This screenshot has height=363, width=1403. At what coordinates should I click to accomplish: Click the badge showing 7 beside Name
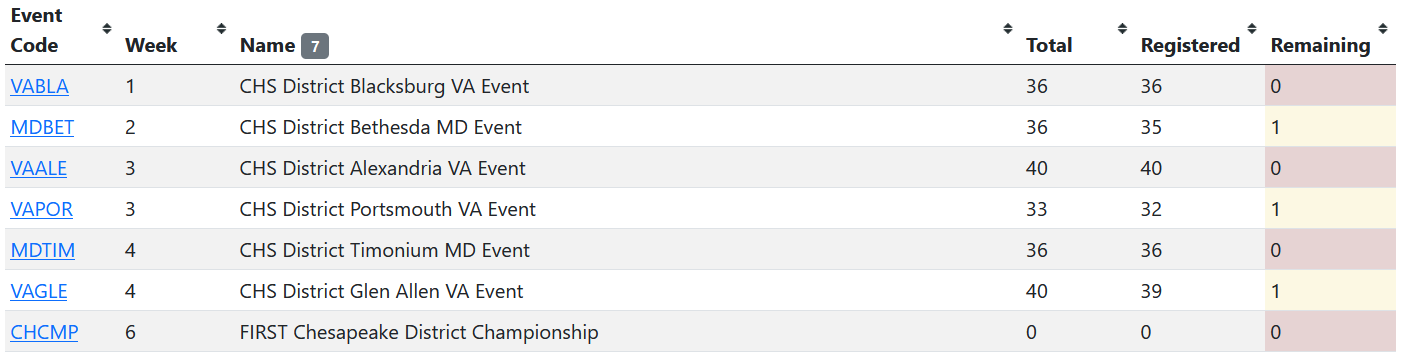click(x=315, y=45)
